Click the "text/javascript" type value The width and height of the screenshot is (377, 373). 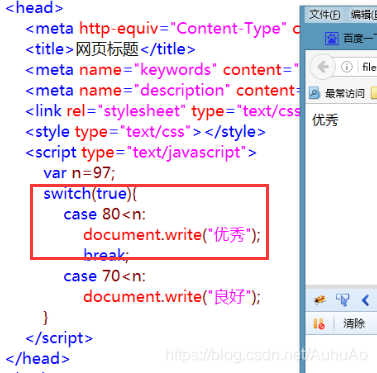coord(186,153)
